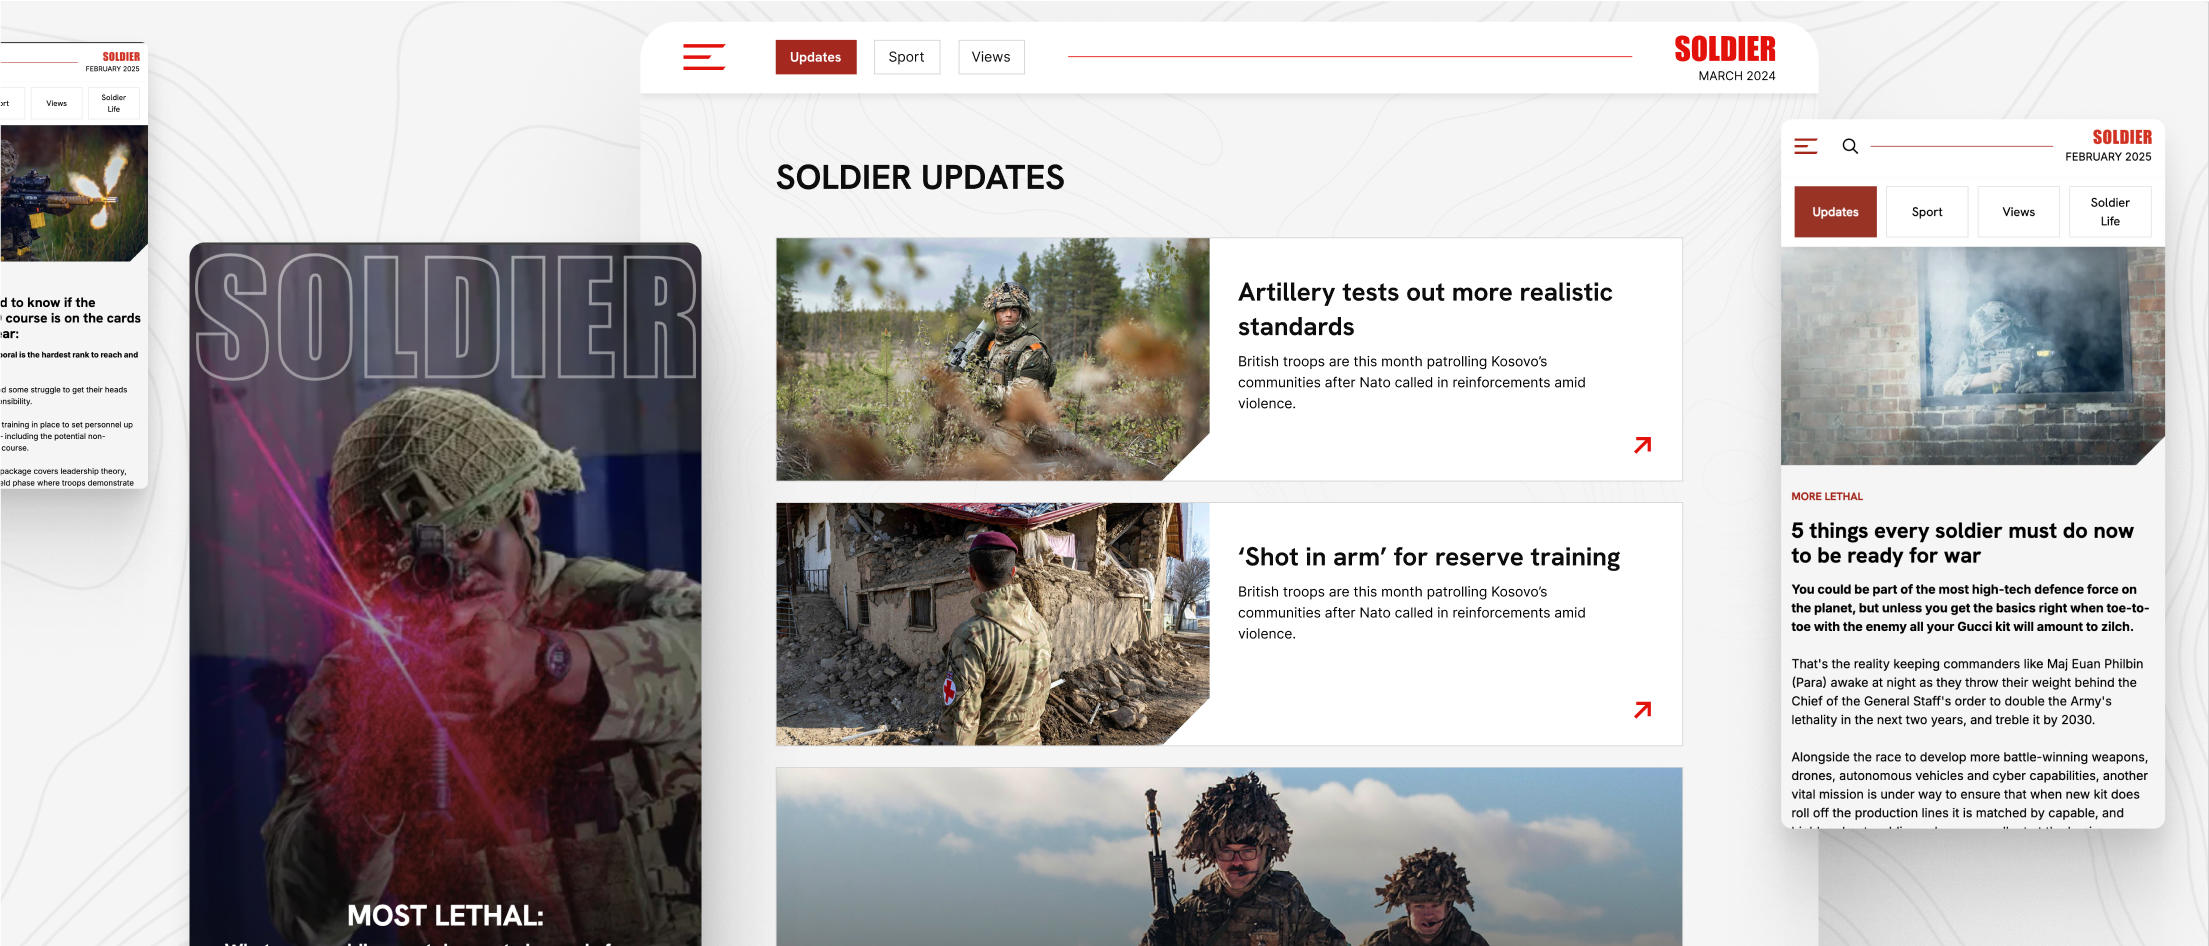2209x946 pixels.
Task: Select Updates tab in March 2024 header
Action: (816, 57)
